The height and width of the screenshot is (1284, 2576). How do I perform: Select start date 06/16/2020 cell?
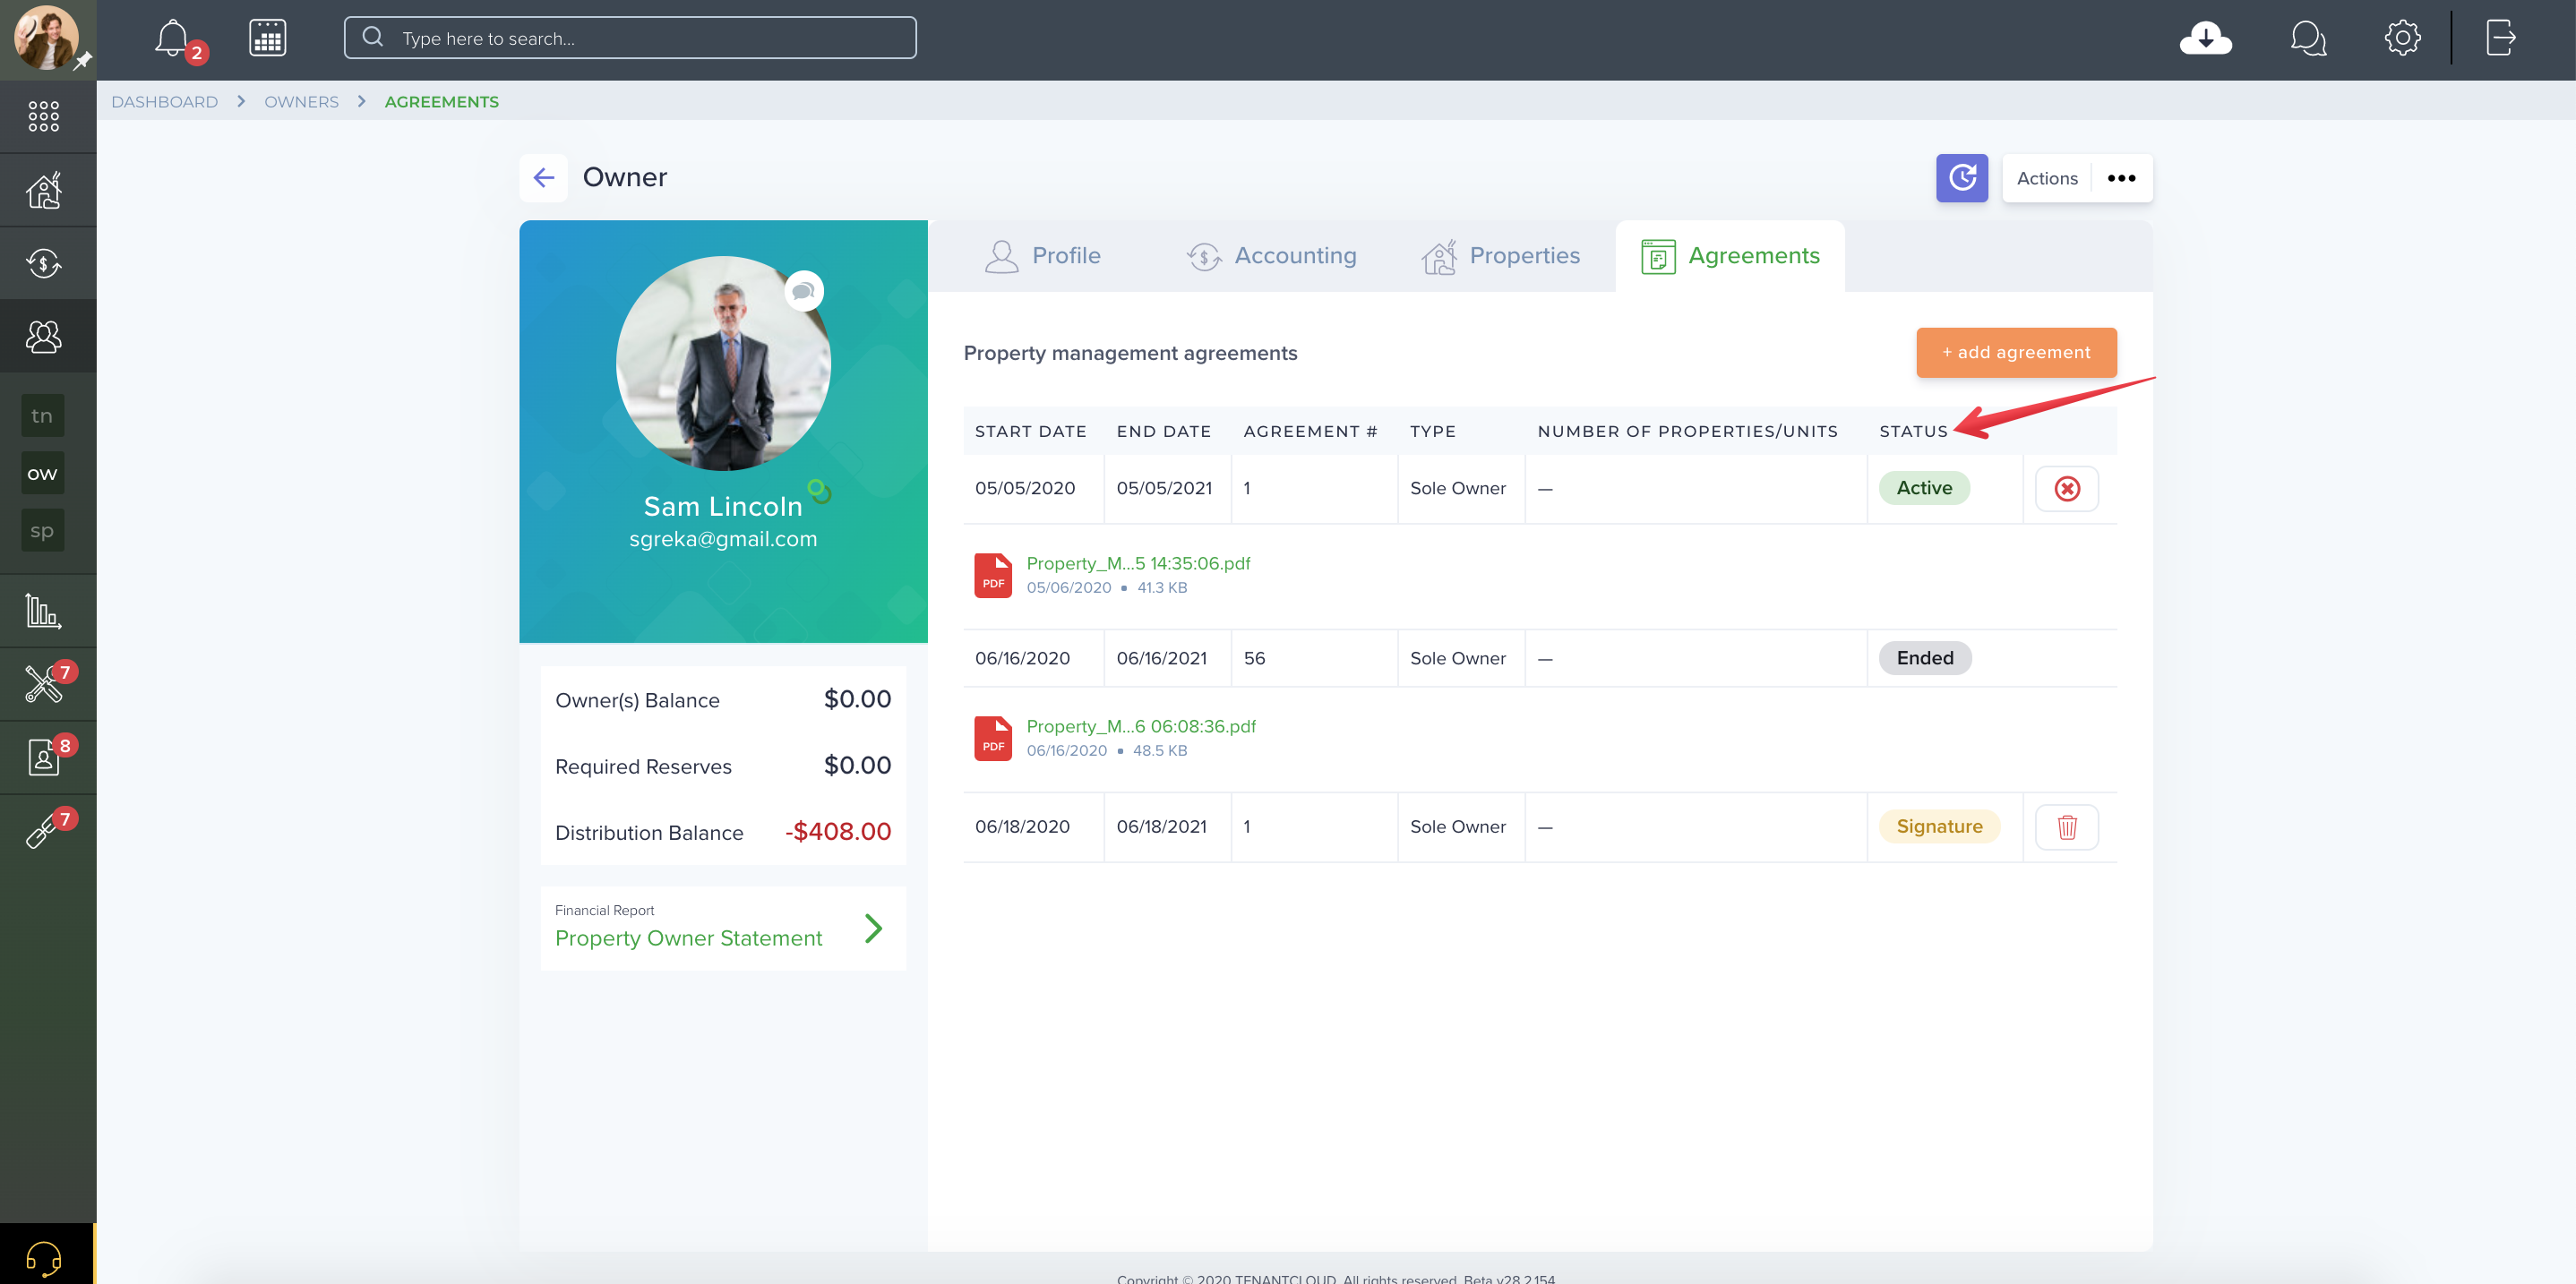point(1022,658)
